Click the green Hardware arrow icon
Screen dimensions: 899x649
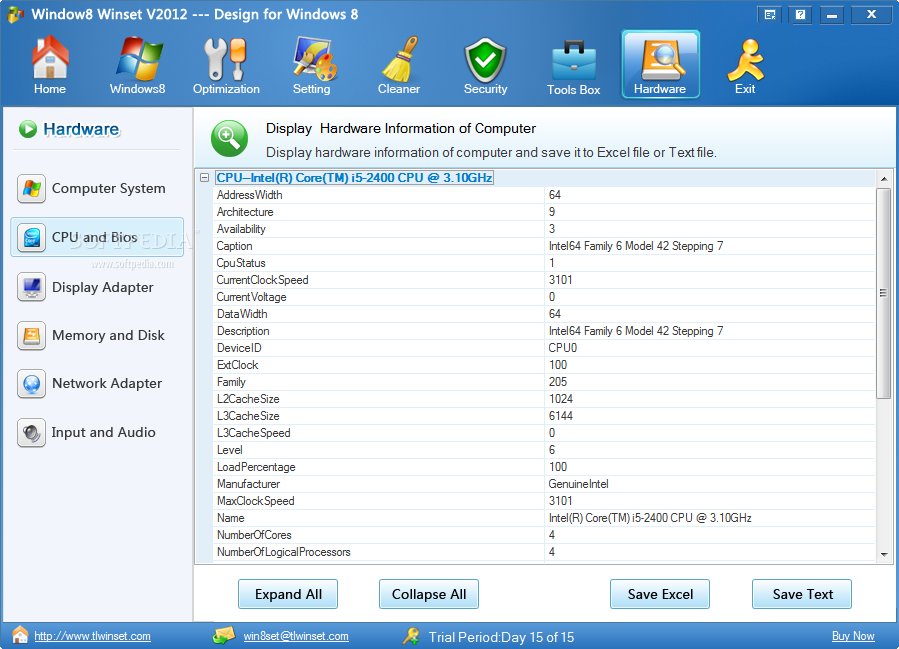[28, 129]
